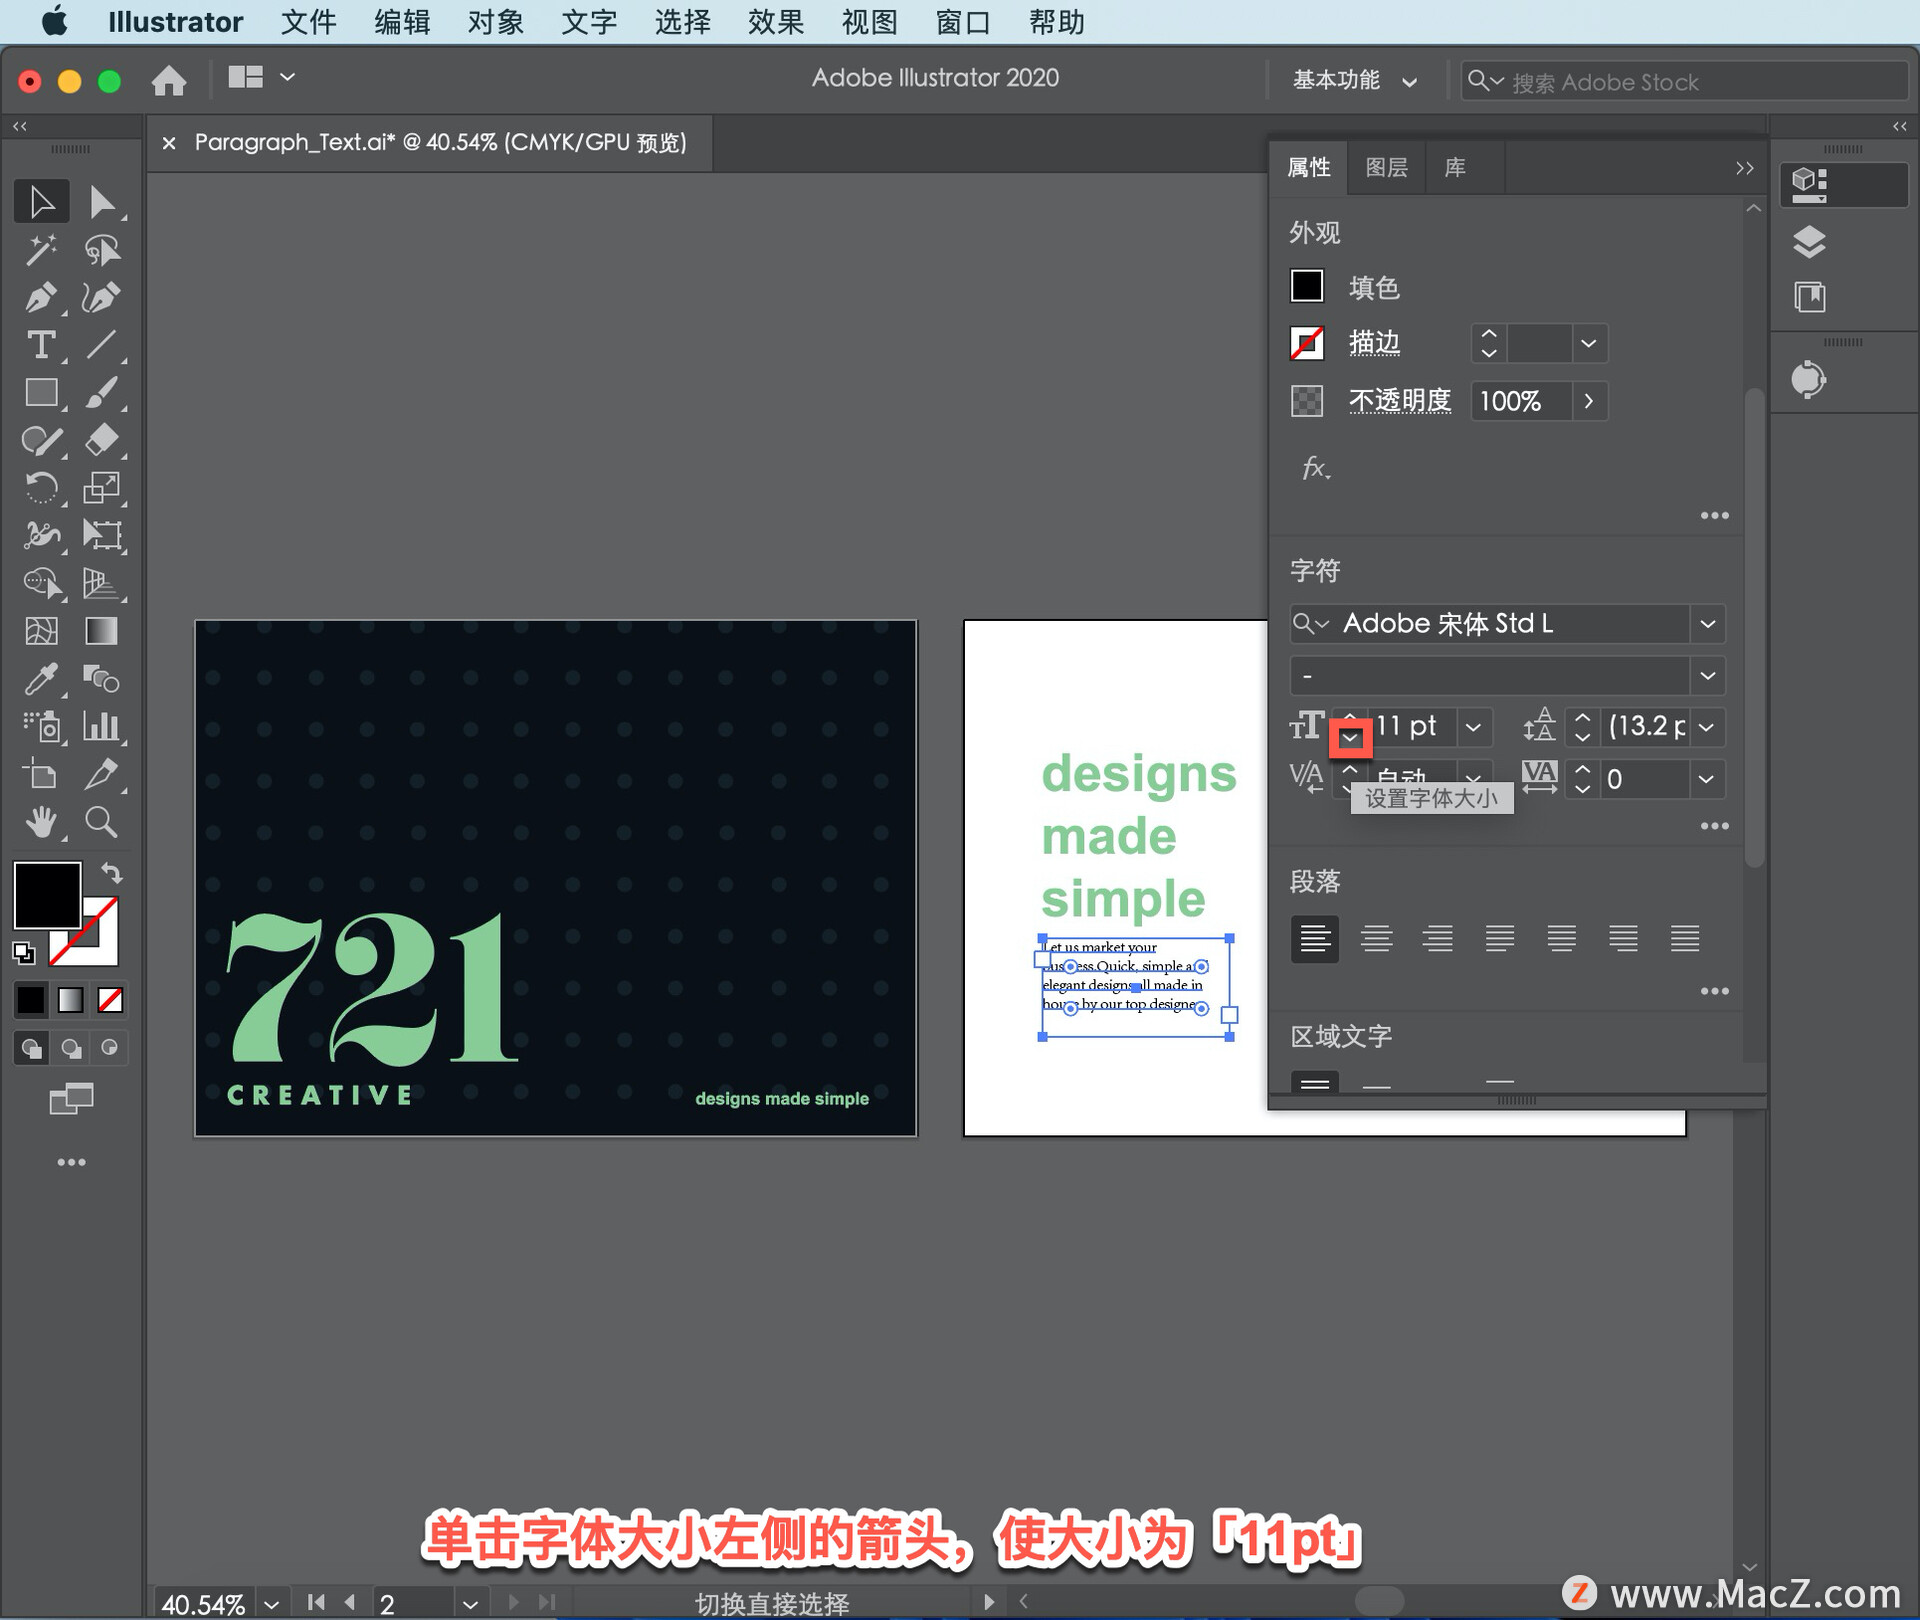
Task: Switch to the 图层 tab
Action: [x=1386, y=168]
